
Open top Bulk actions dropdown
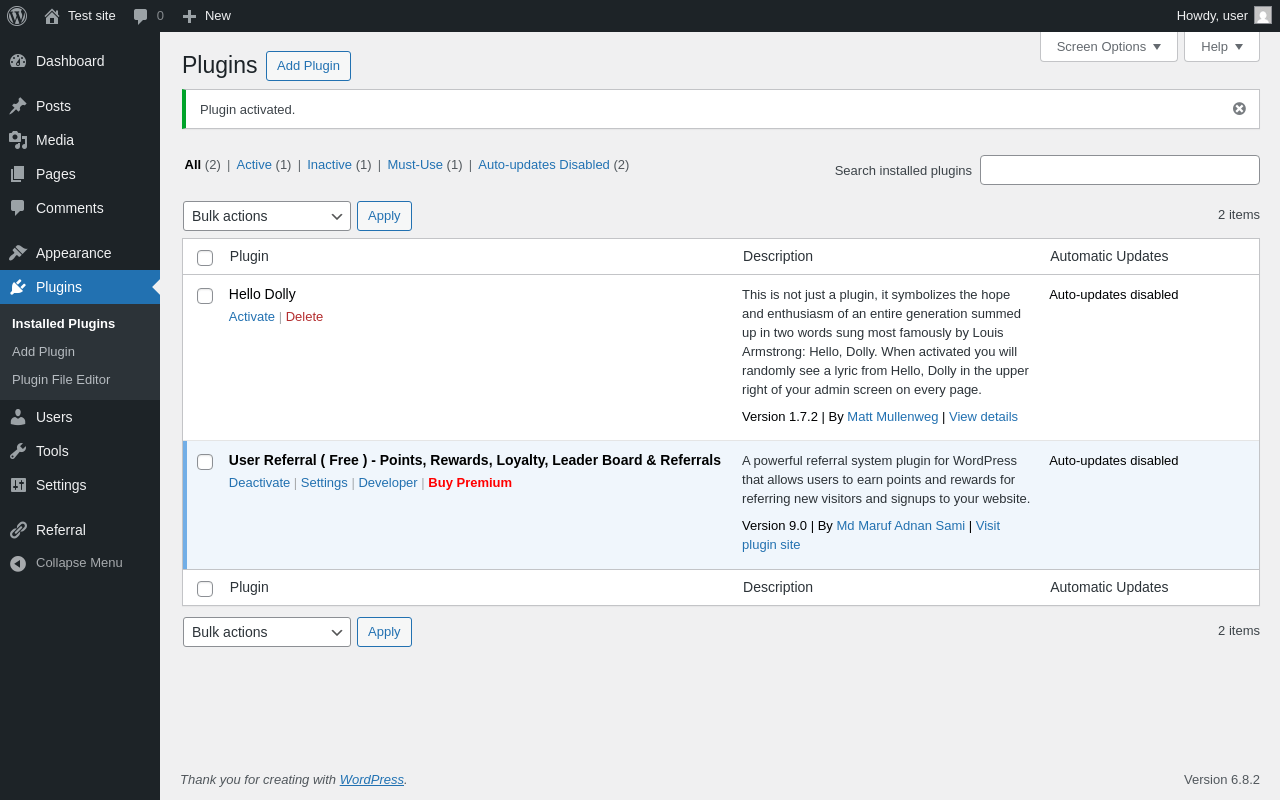267,216
